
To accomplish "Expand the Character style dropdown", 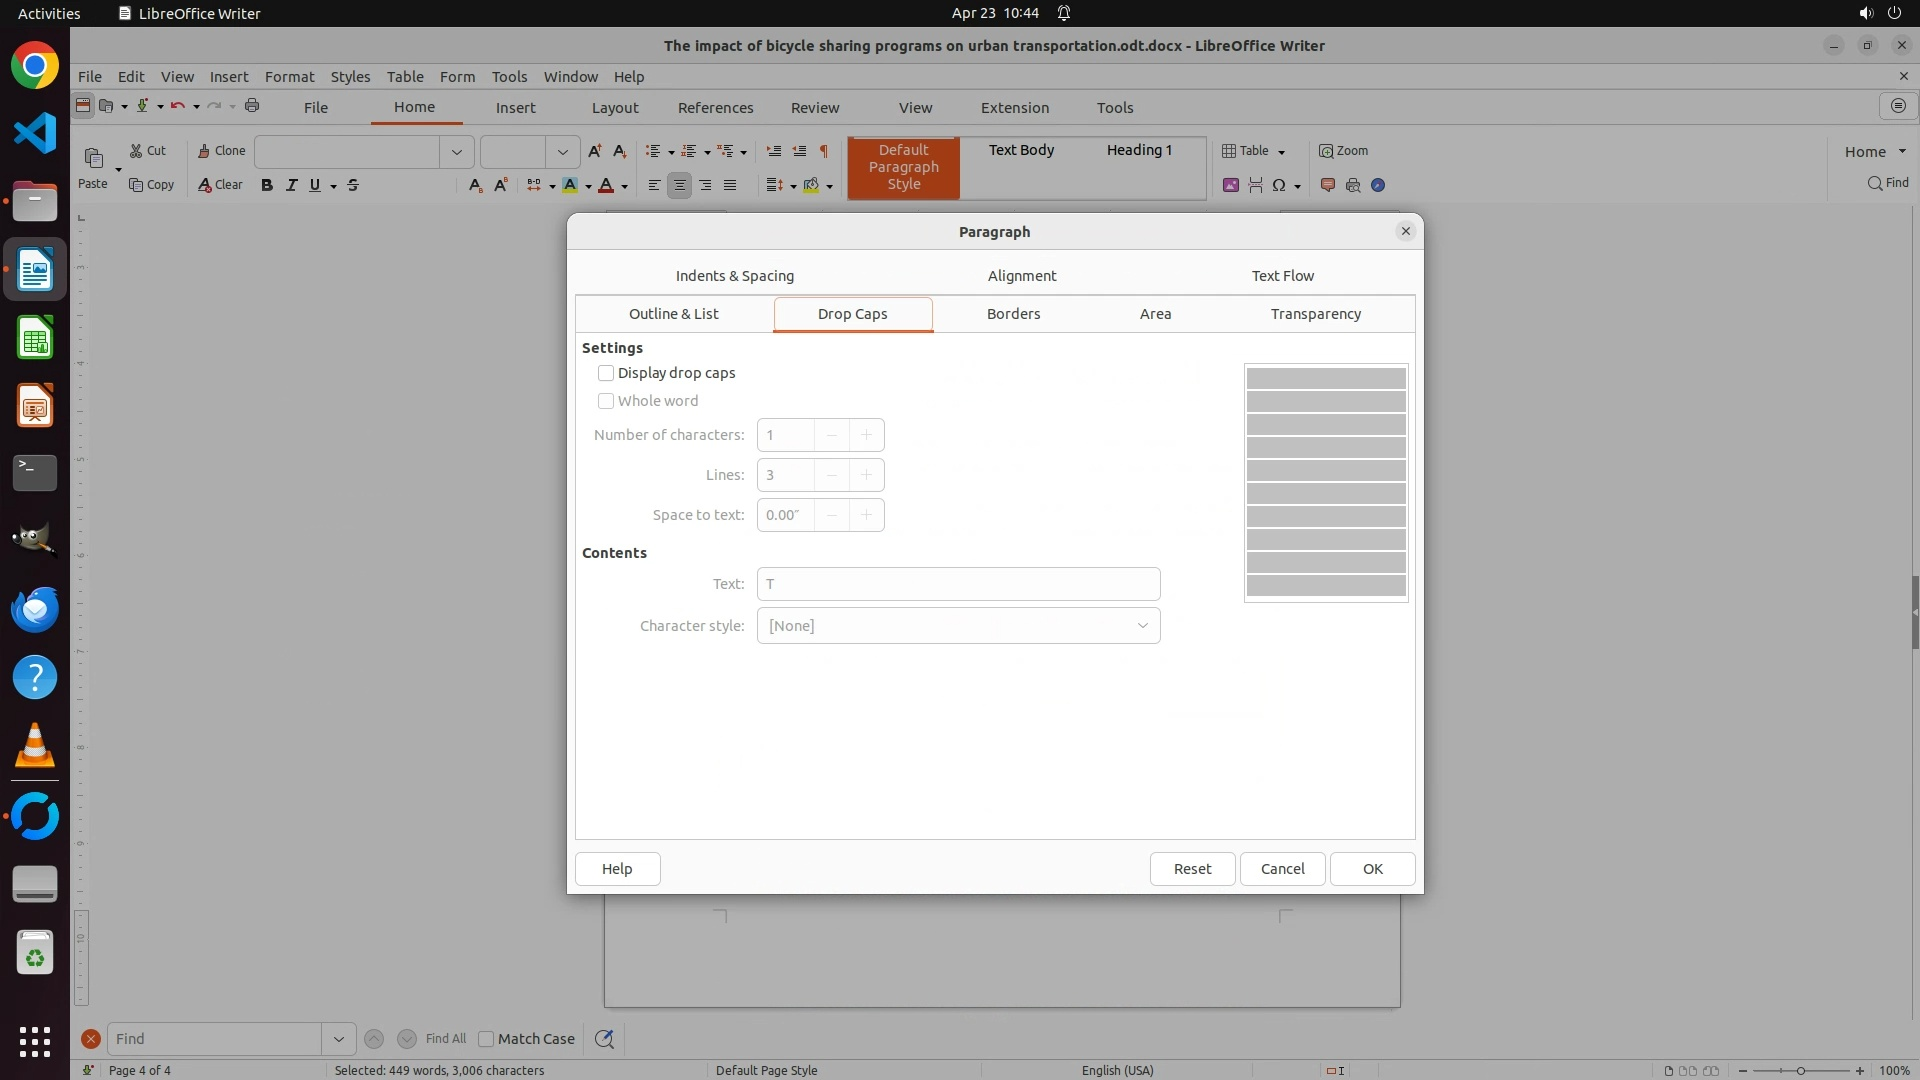I will click(x=1141, y=626).
